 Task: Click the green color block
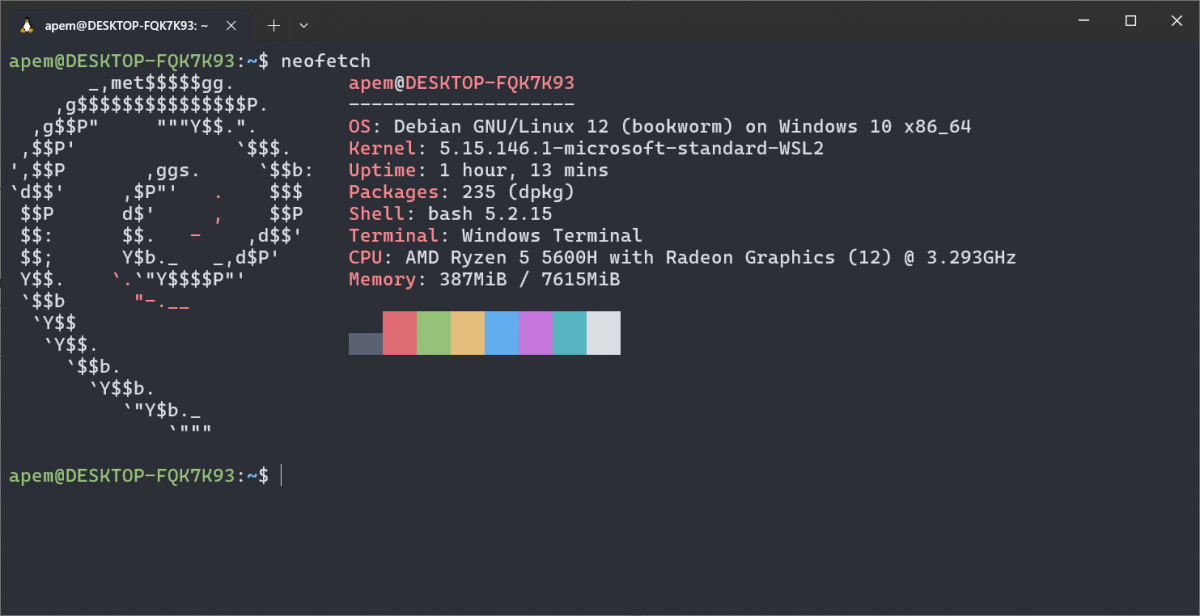tap(434, 332)
